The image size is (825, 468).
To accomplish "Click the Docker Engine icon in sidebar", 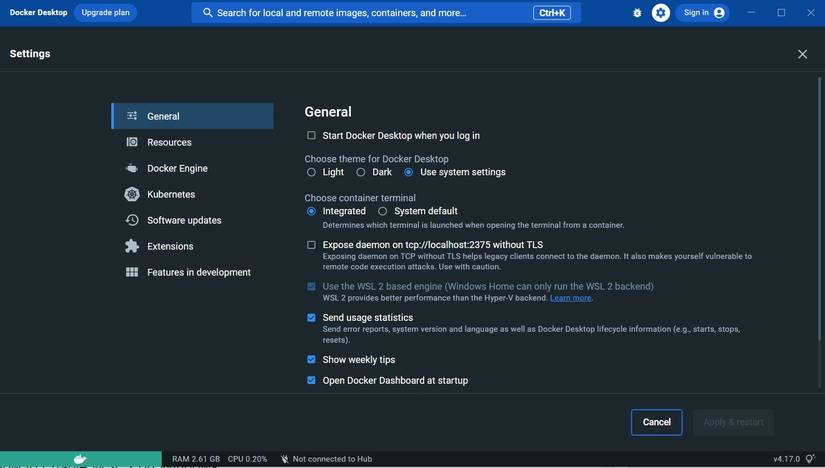I will coord(132,168).
